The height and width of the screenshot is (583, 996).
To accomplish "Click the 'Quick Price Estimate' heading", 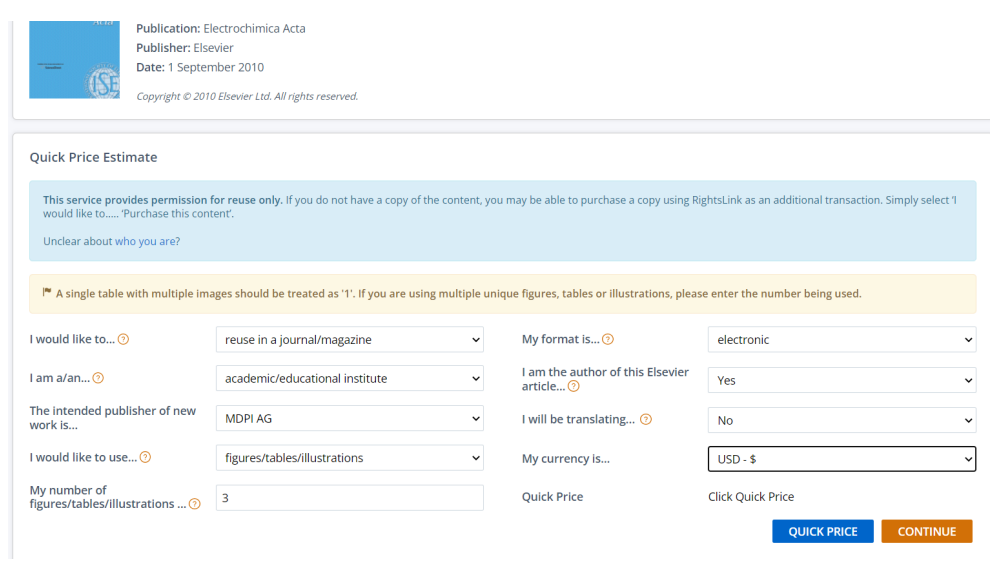I will pos(93,157).
